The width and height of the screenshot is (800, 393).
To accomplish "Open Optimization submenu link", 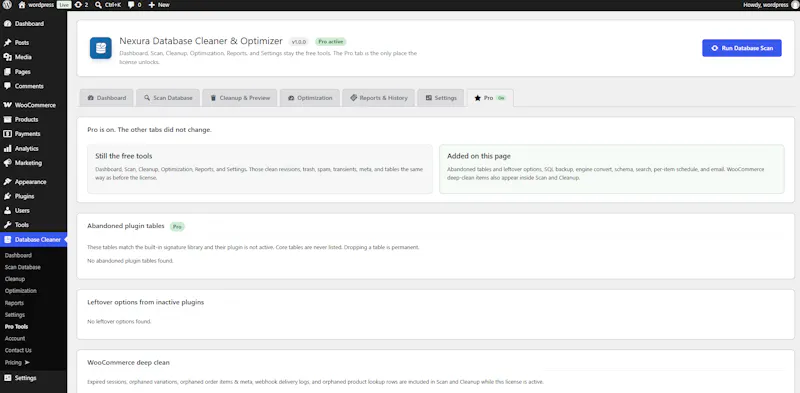I will 20,290.
